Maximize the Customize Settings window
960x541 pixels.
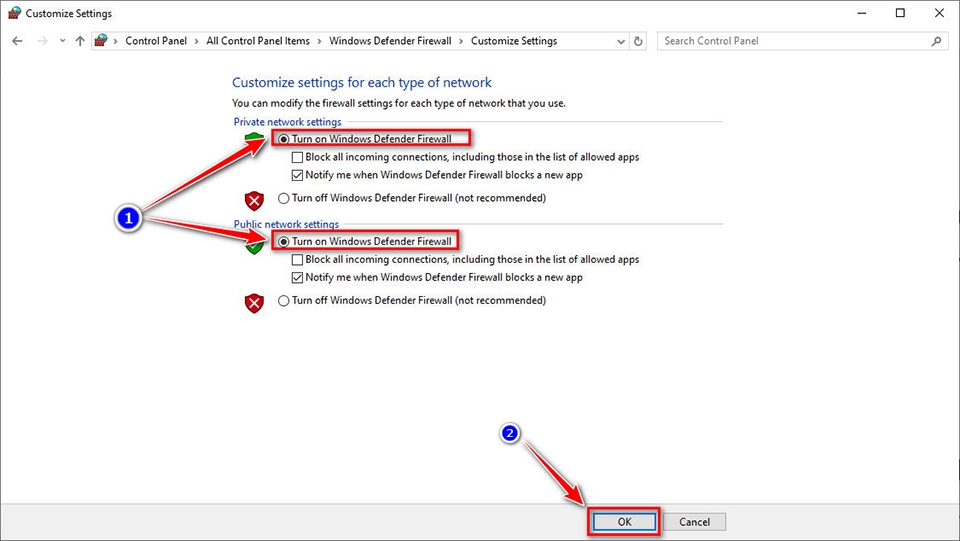coord(900,13)
